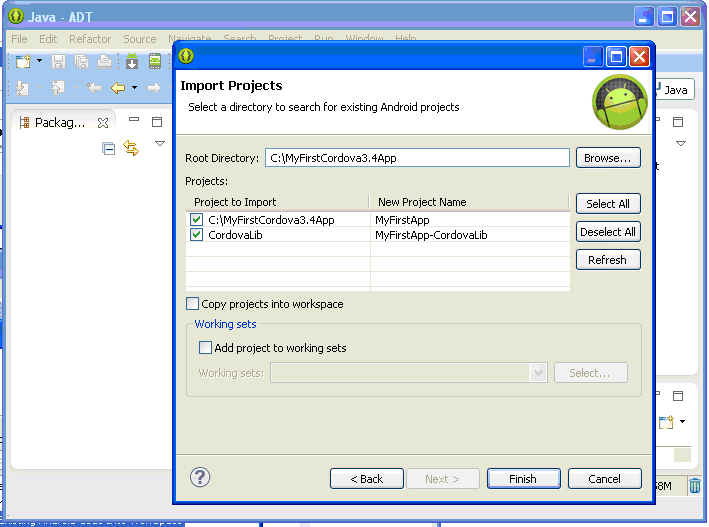Click the Previous Annotation toolbar icon
The image size is (709, 527).
(x=58, y=87)
